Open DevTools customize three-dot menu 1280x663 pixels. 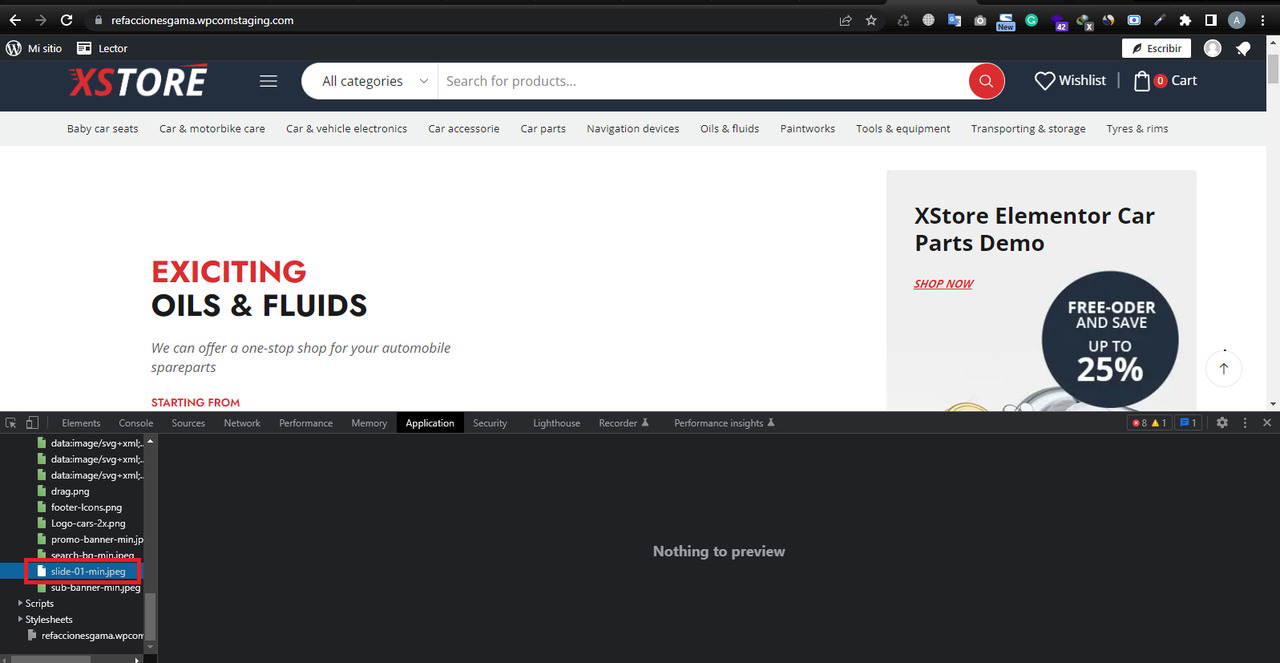1245,423
